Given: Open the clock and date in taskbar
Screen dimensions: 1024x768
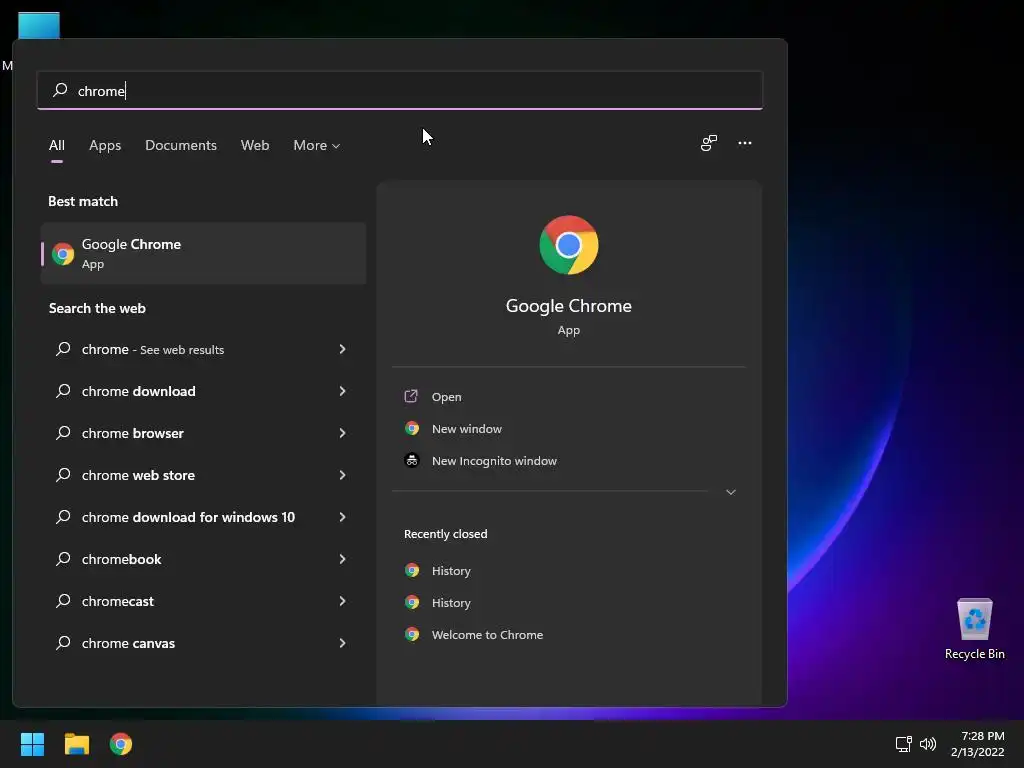Looking at the screenshot, I should [x=978, y=744].
